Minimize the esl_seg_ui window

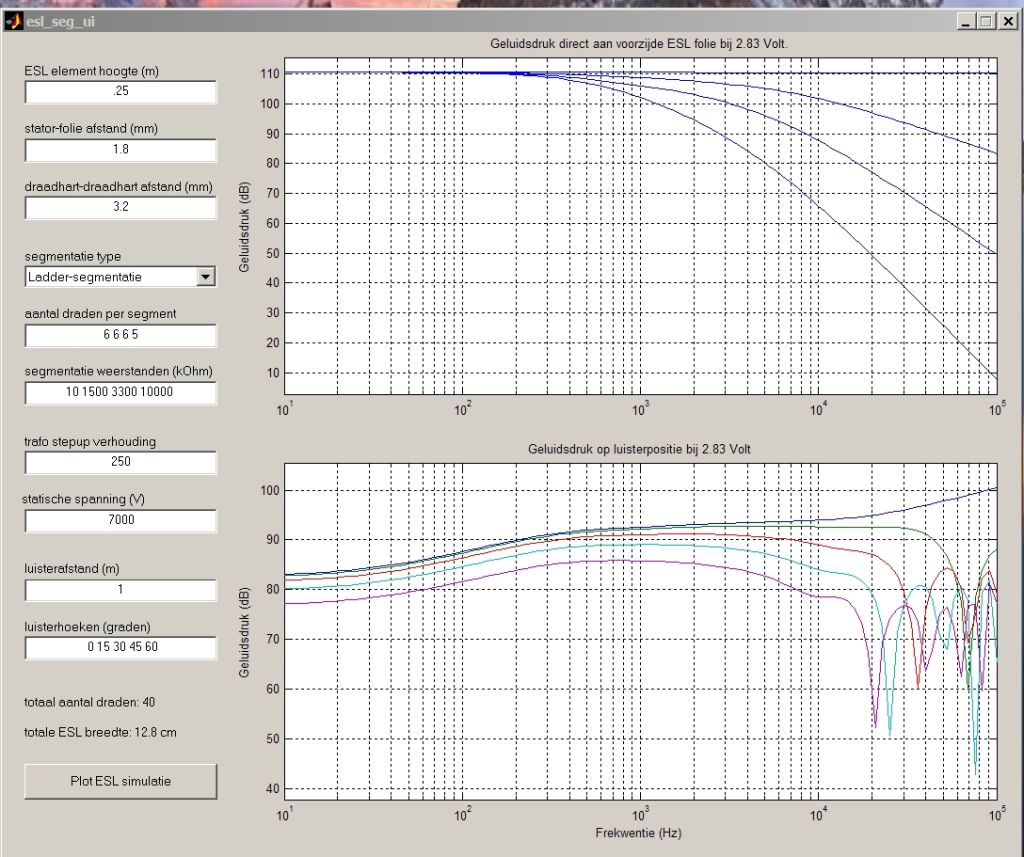coord(967,22)
